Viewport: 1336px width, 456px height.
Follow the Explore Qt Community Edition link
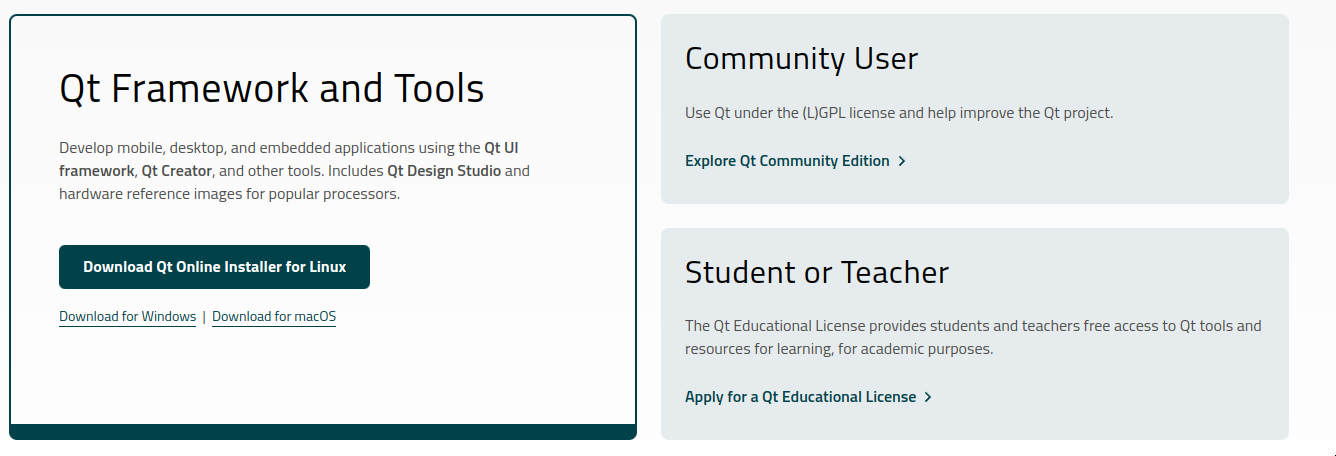click(x=787, y=161)
